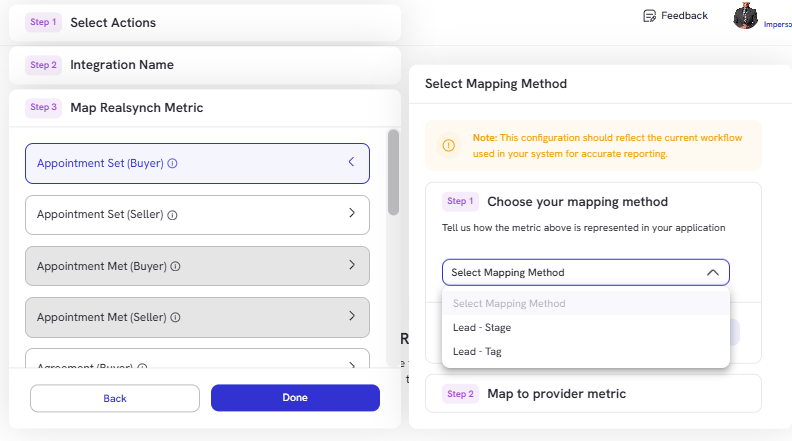Open Step 2 Integration Name section
The width and height of the screenshot is (792, 441).
coord(205,65)
